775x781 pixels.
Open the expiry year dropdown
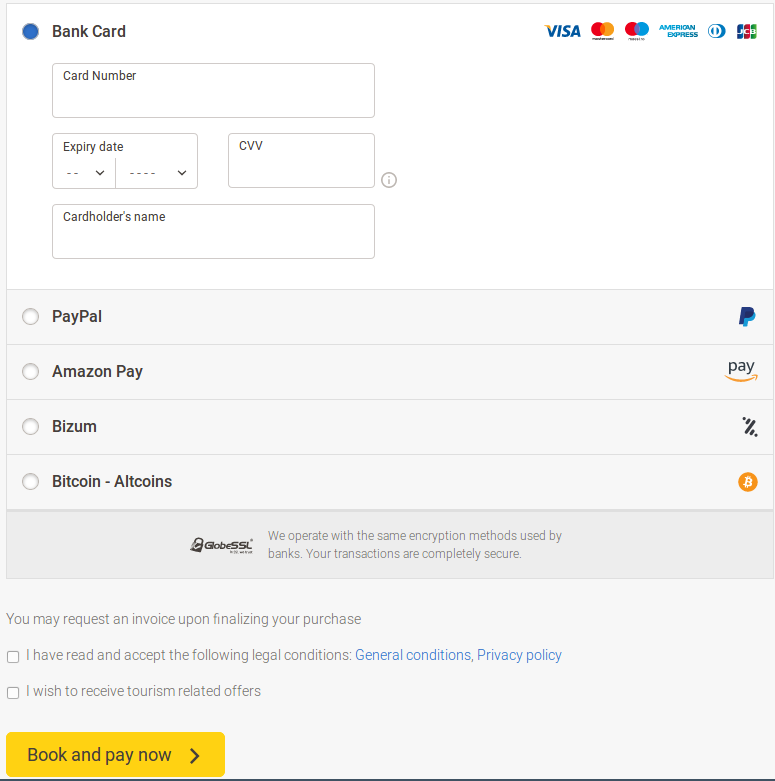tap(157, 173)
